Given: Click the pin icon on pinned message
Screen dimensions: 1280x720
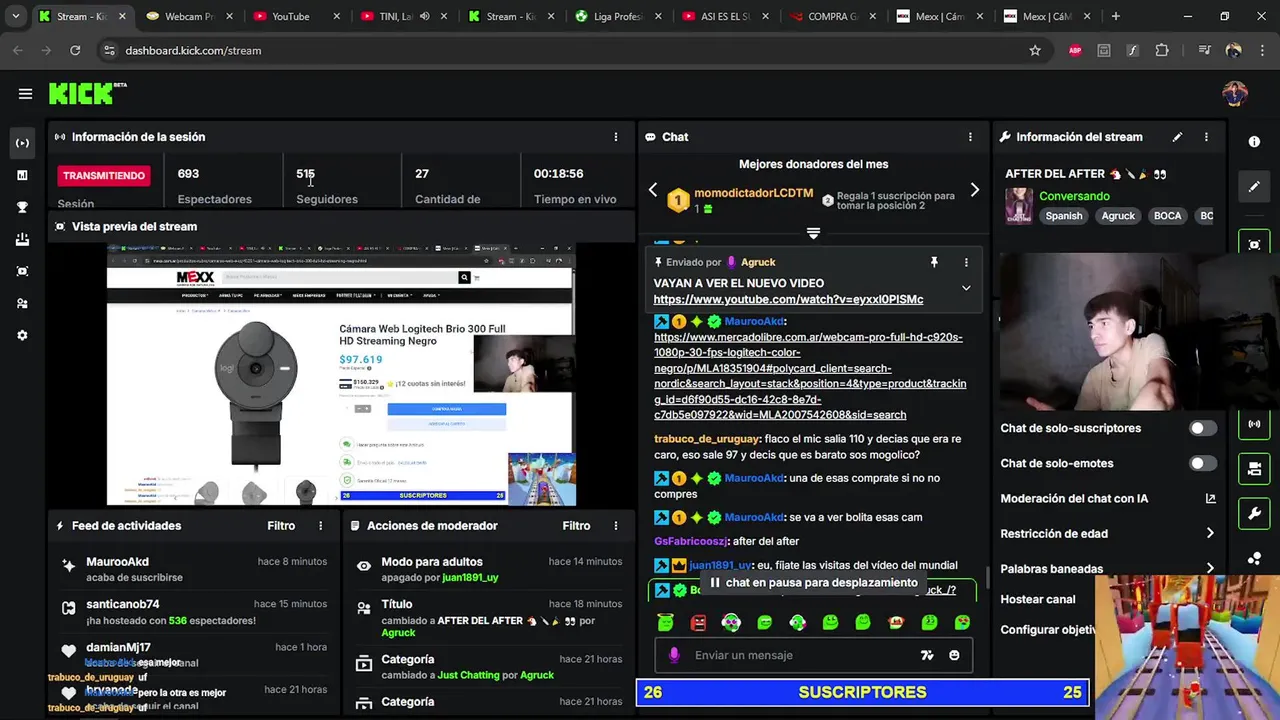Looking at the screenshot, I should tap(934, 262).
